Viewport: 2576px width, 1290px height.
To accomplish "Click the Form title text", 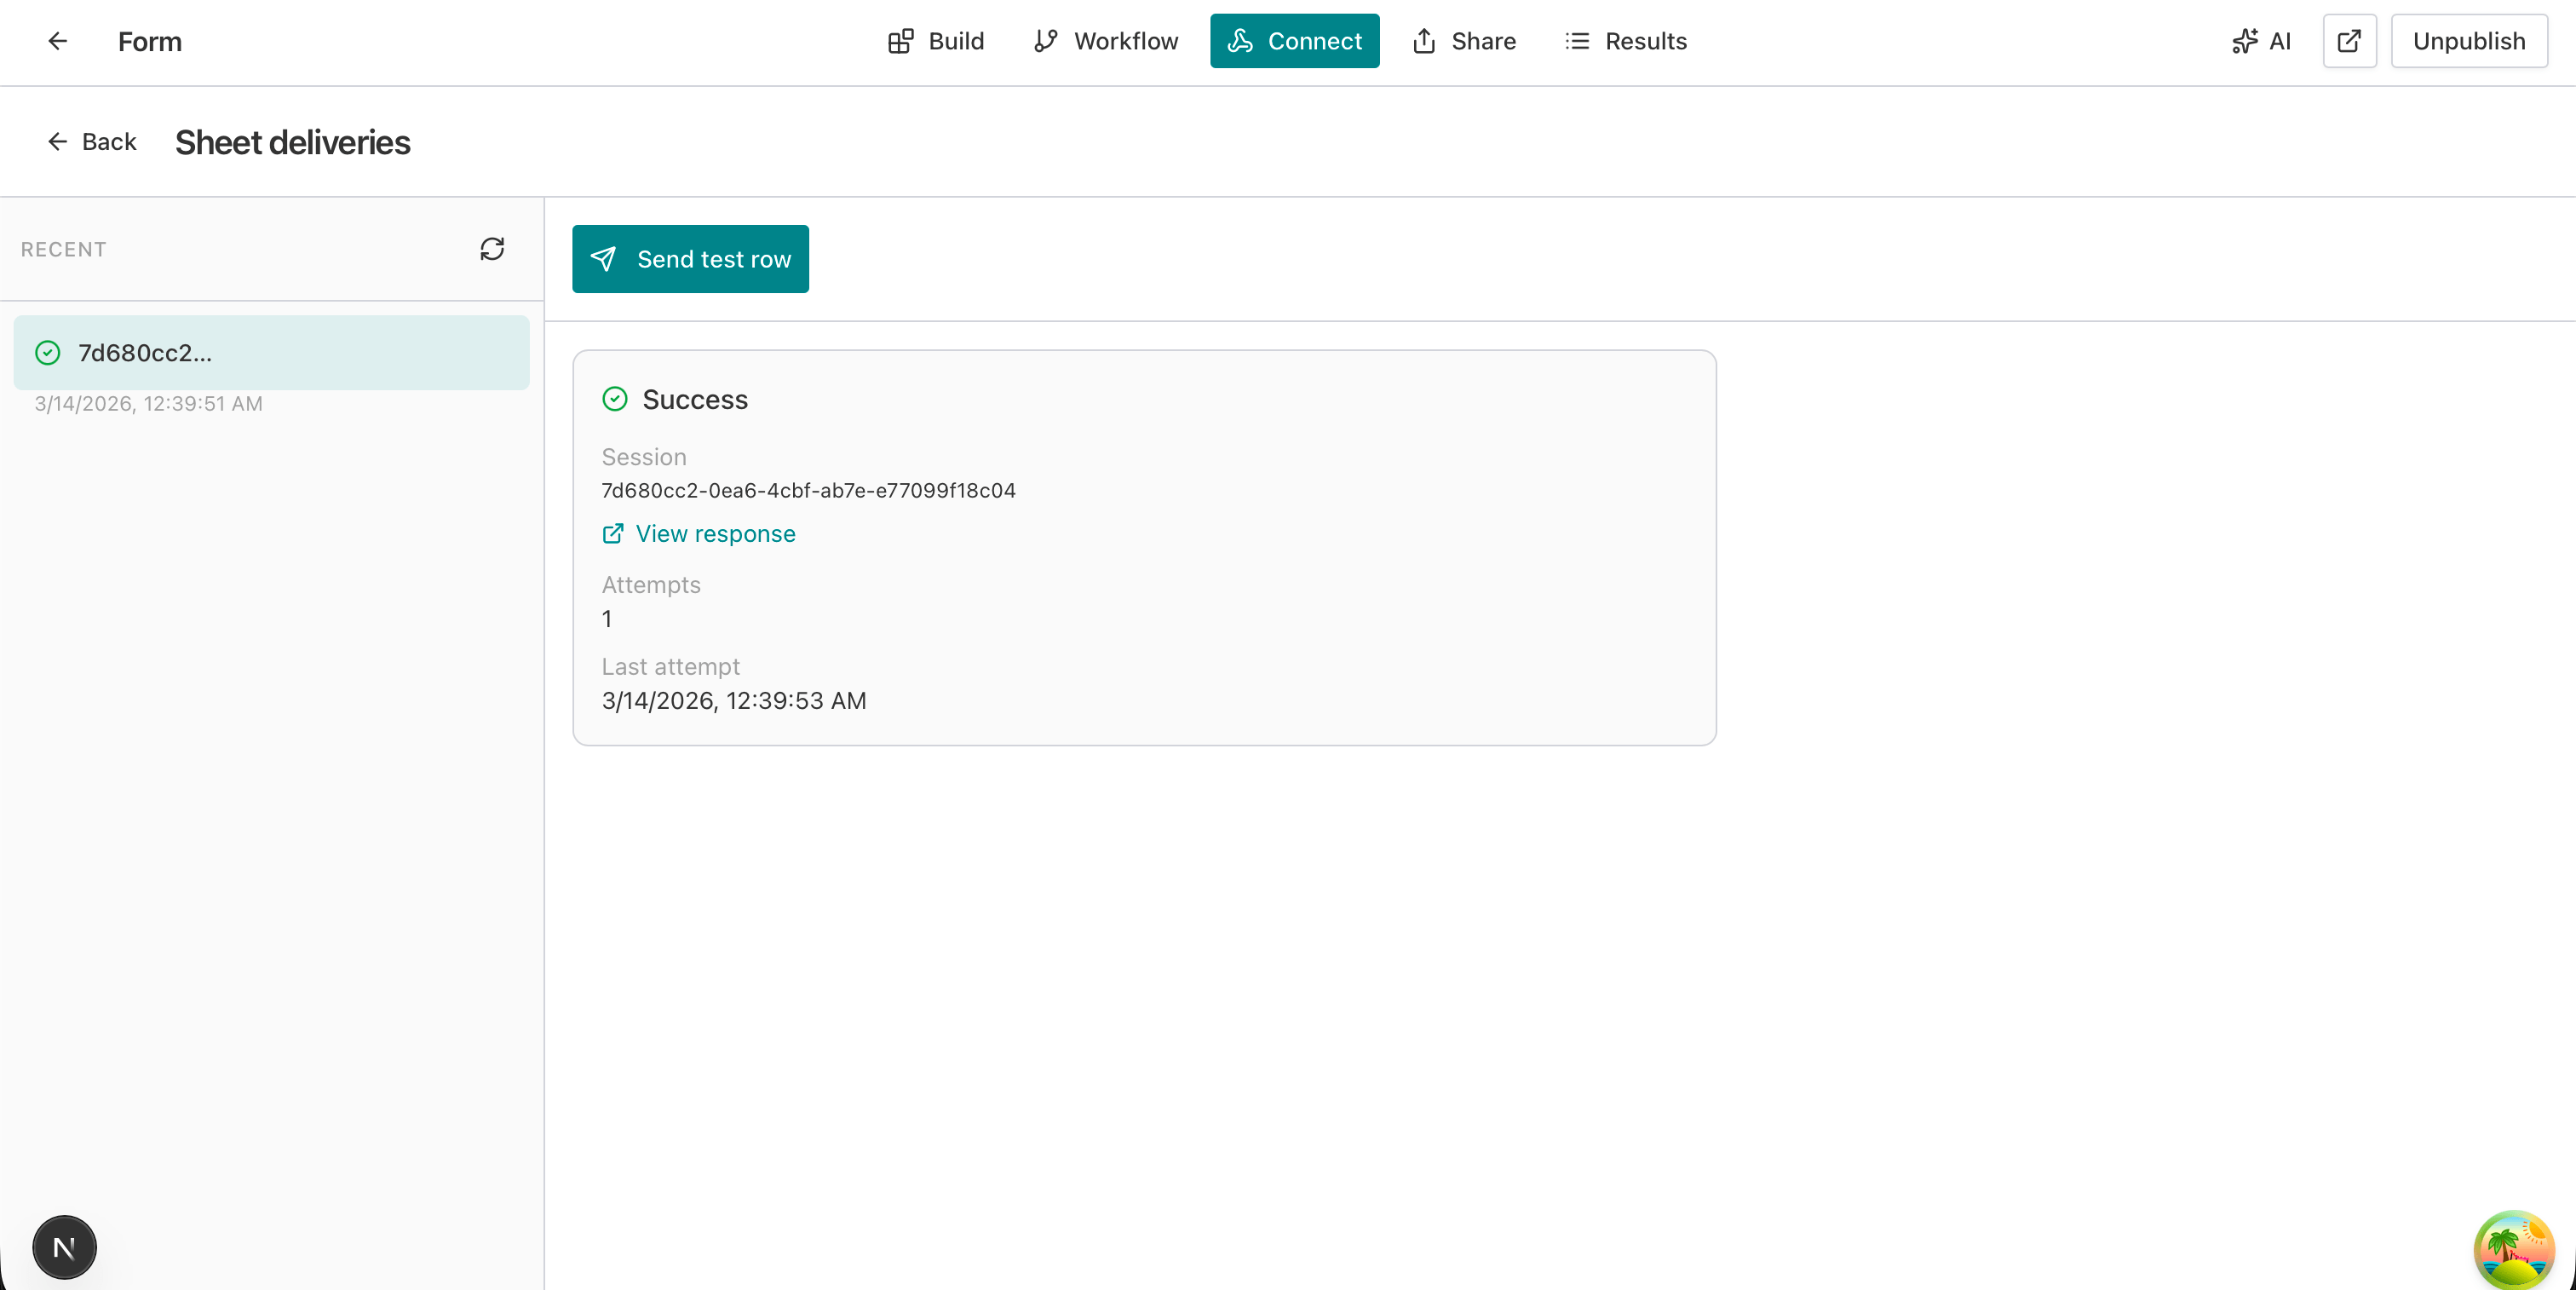I will click(x=150, y=42).
